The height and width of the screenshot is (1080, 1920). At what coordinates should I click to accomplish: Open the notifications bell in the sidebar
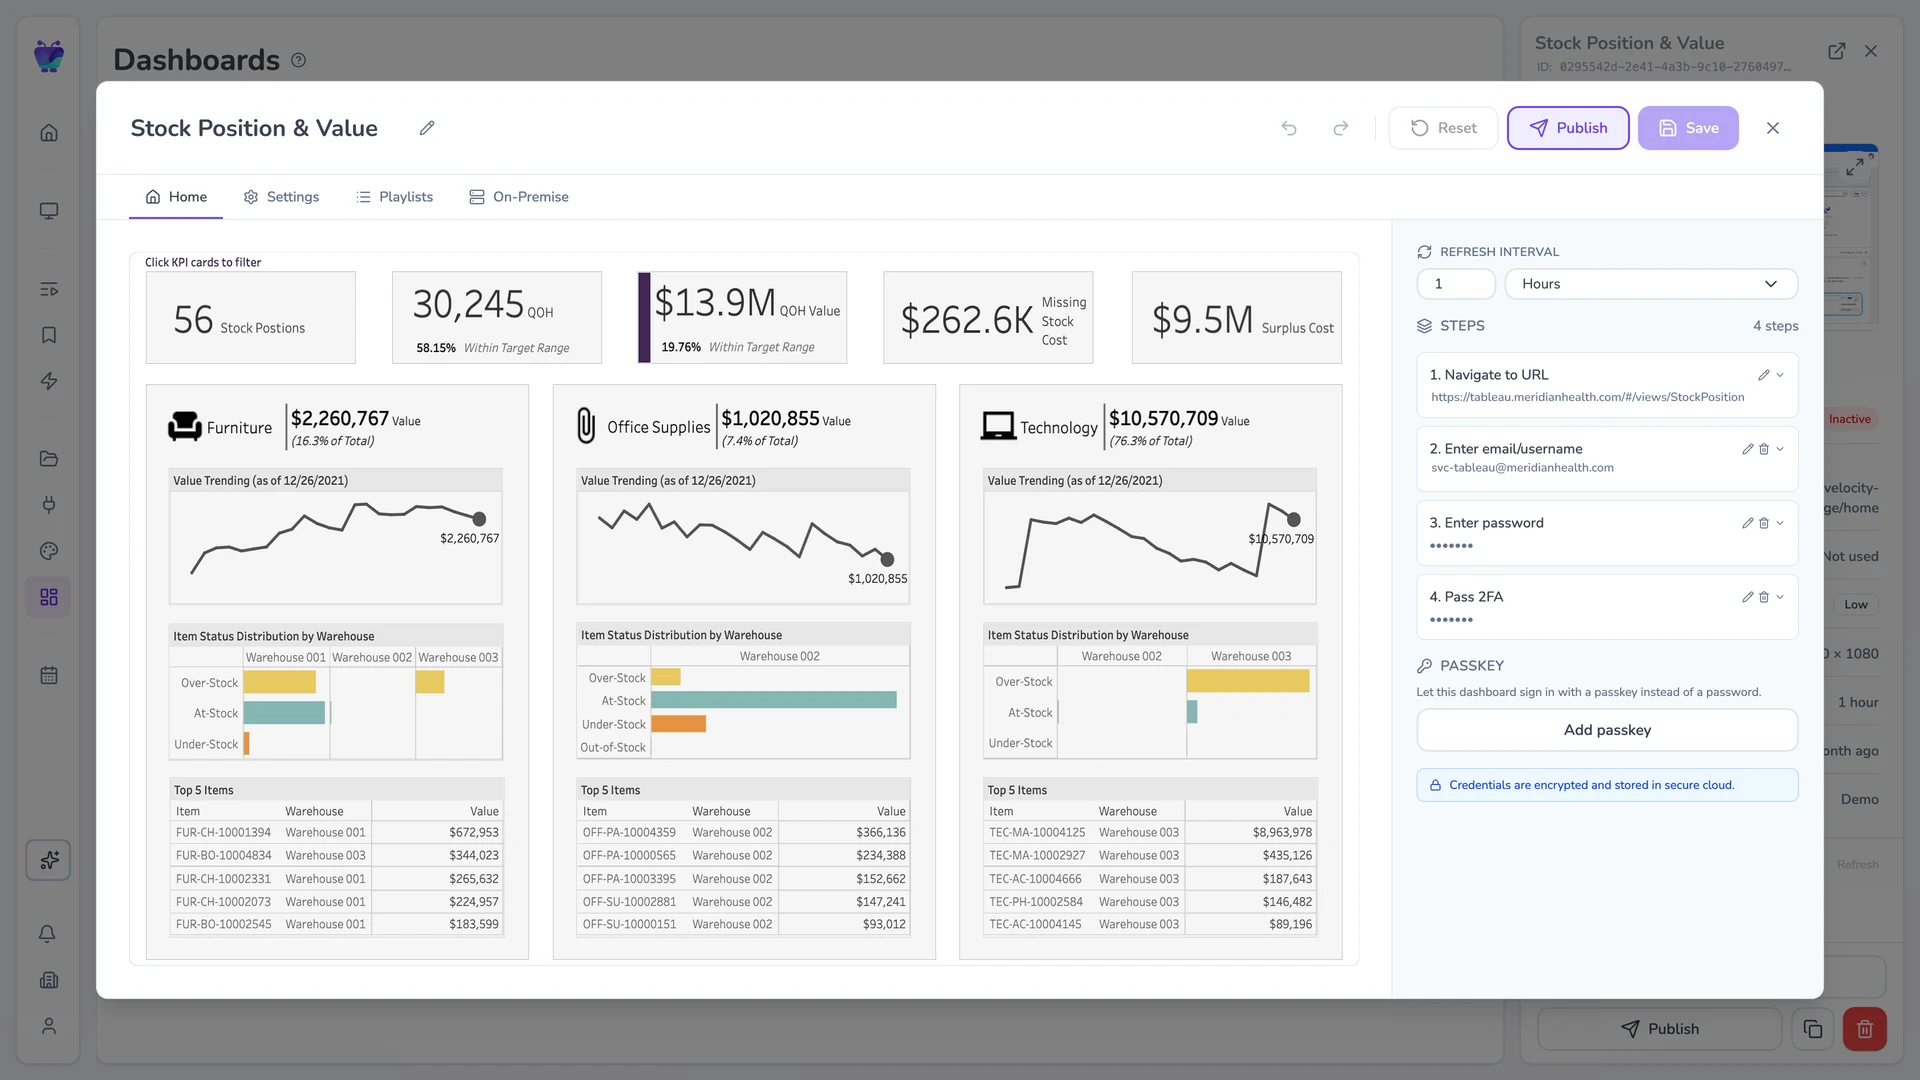tap(47, 934)
